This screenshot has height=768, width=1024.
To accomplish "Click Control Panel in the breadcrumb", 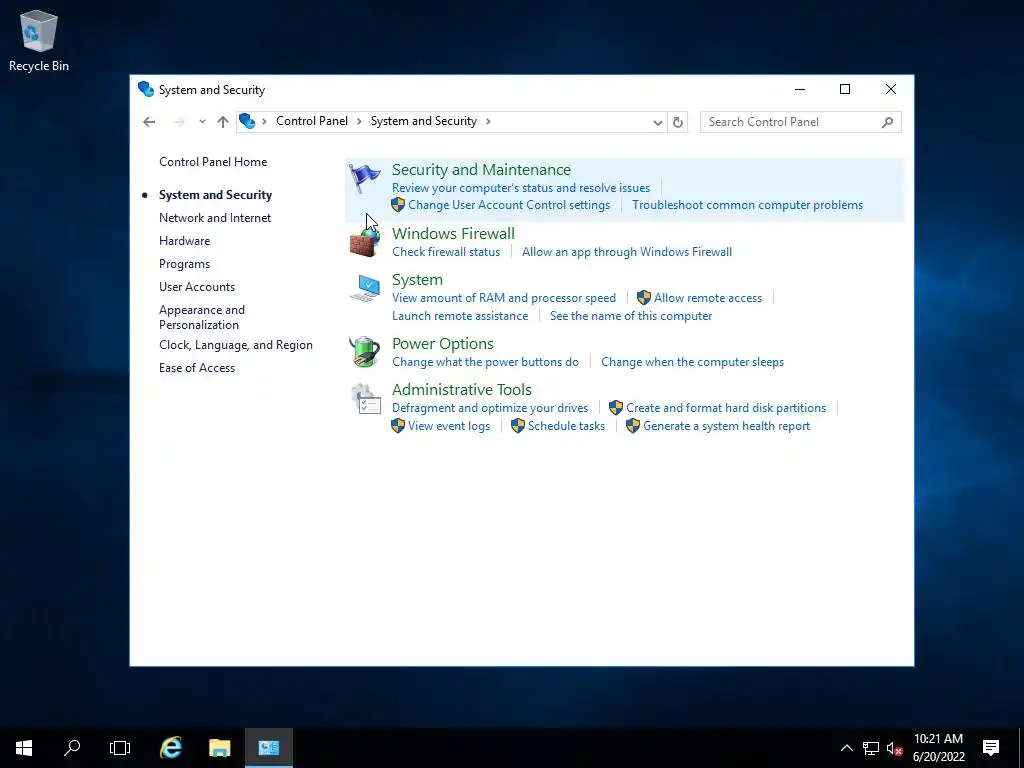I will coord(312,121).
